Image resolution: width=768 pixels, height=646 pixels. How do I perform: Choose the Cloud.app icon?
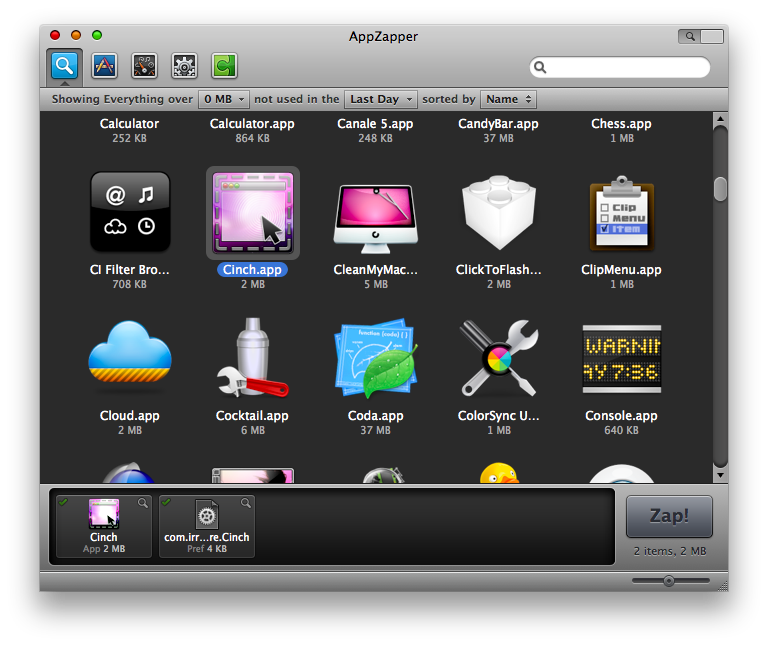point(130,359)
